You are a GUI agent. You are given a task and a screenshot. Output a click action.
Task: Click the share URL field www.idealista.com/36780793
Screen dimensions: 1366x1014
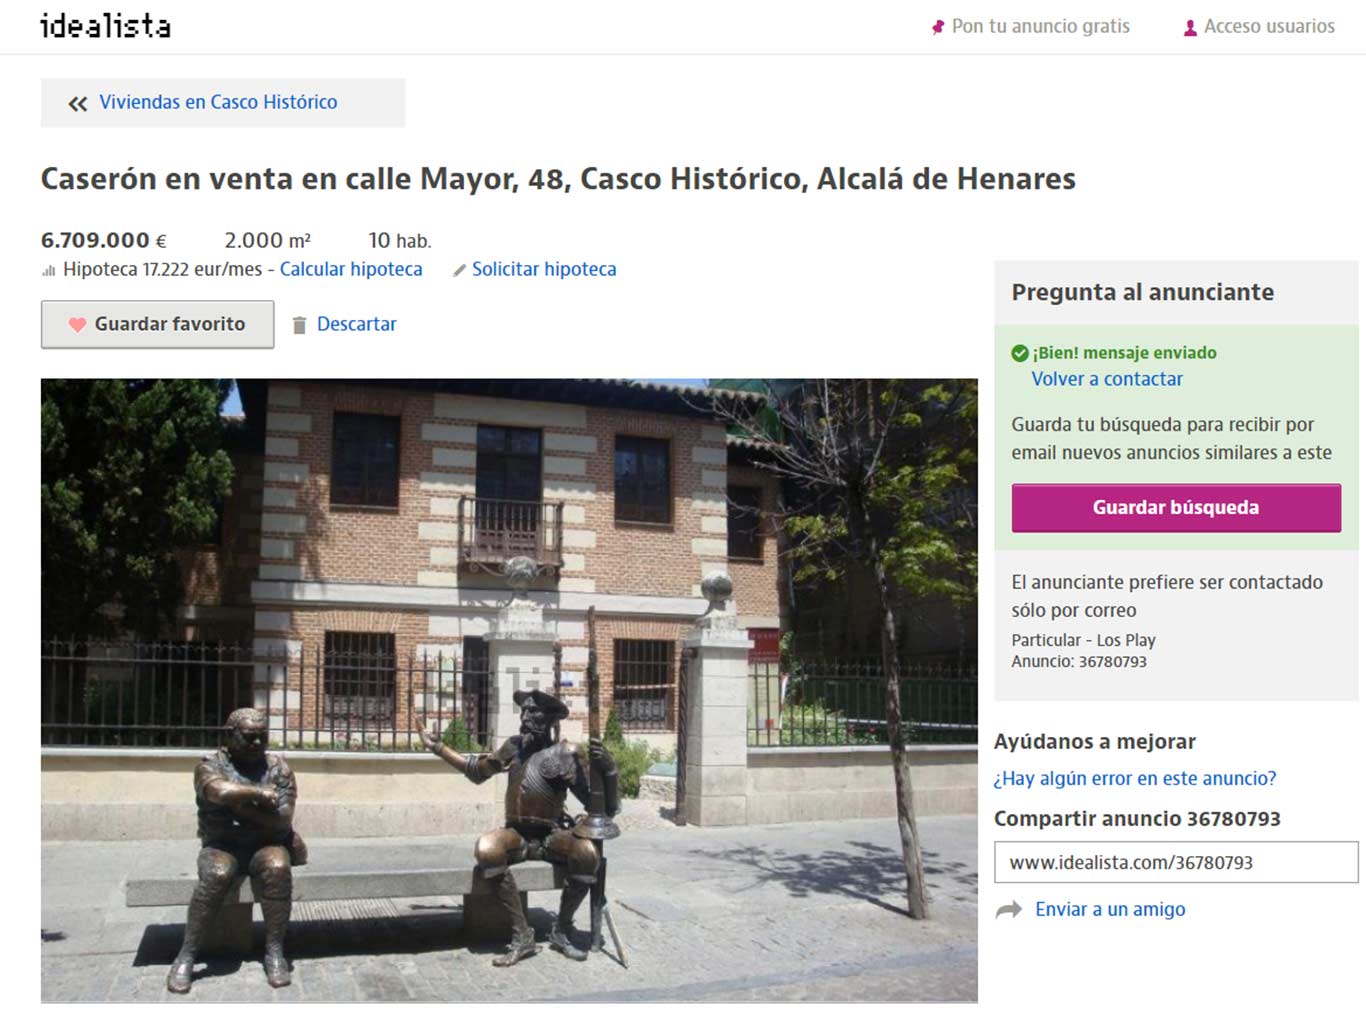[x=1176, y=862]
